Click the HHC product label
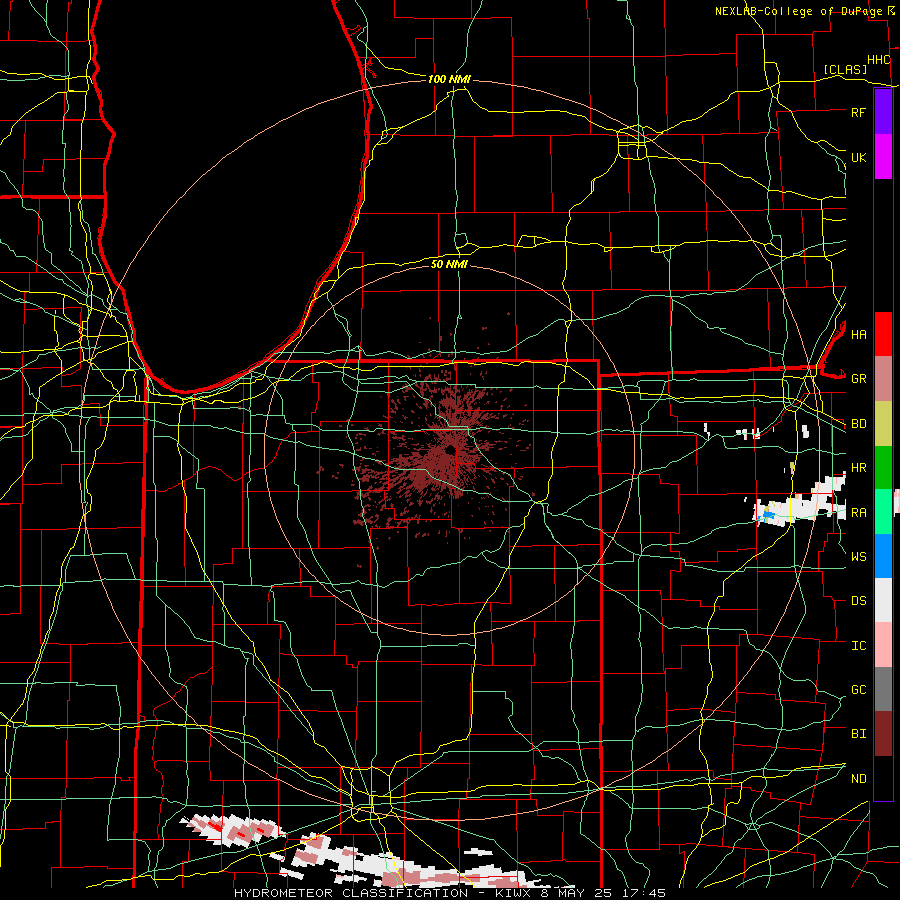This screenshot has width=900, height=900. click(x=878, y=60)
